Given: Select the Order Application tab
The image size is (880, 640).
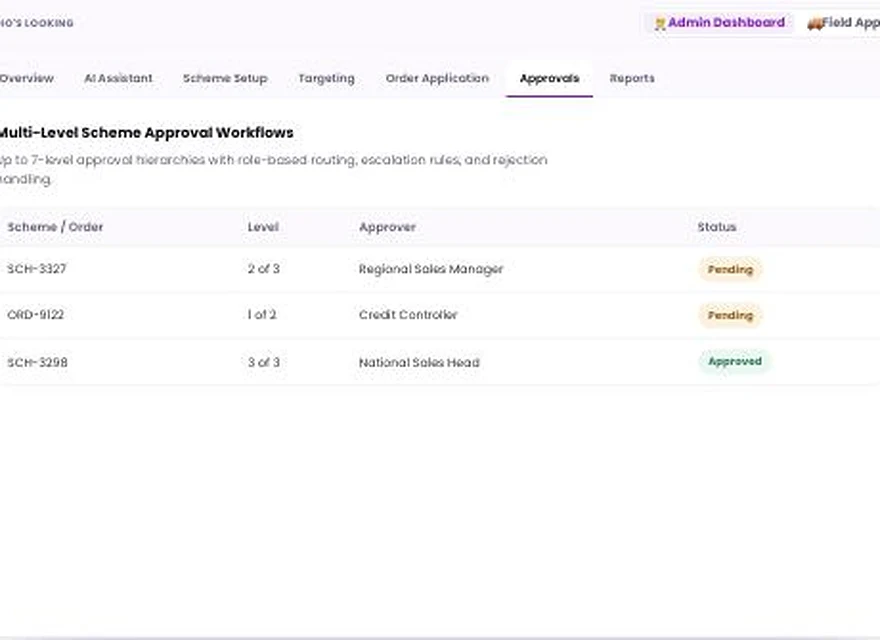Looking at the screenshot, I should click(x=437, y=79).
